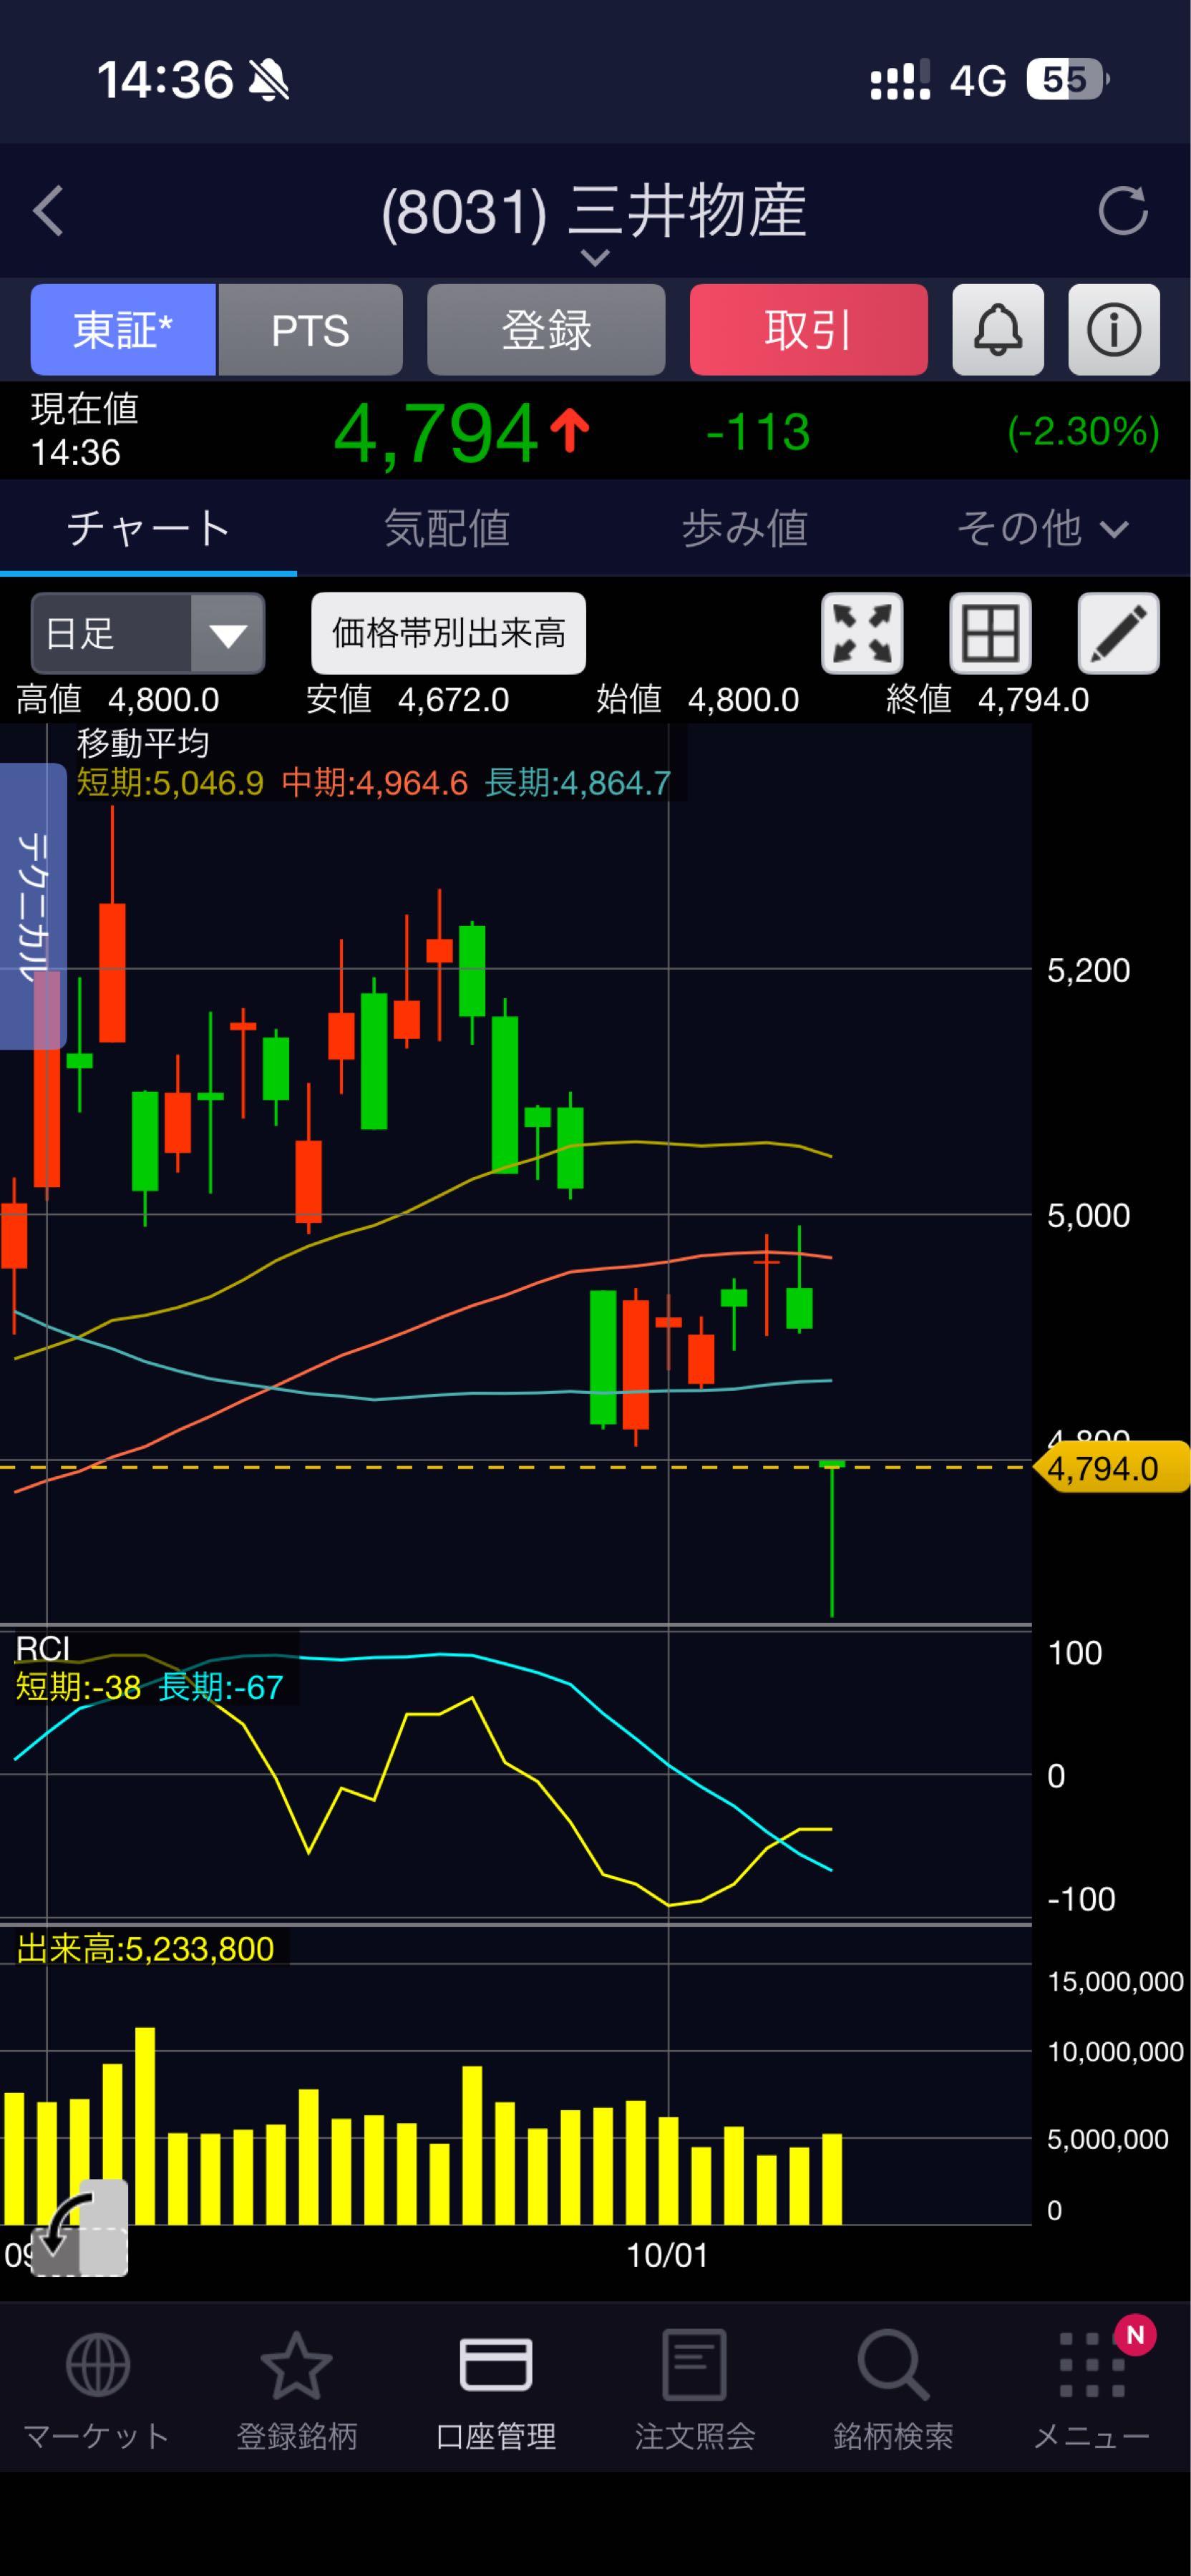Screen dimensions: 1191x2576
Task: Select the 東証 exchange toggle
Action: click(123, 330)
